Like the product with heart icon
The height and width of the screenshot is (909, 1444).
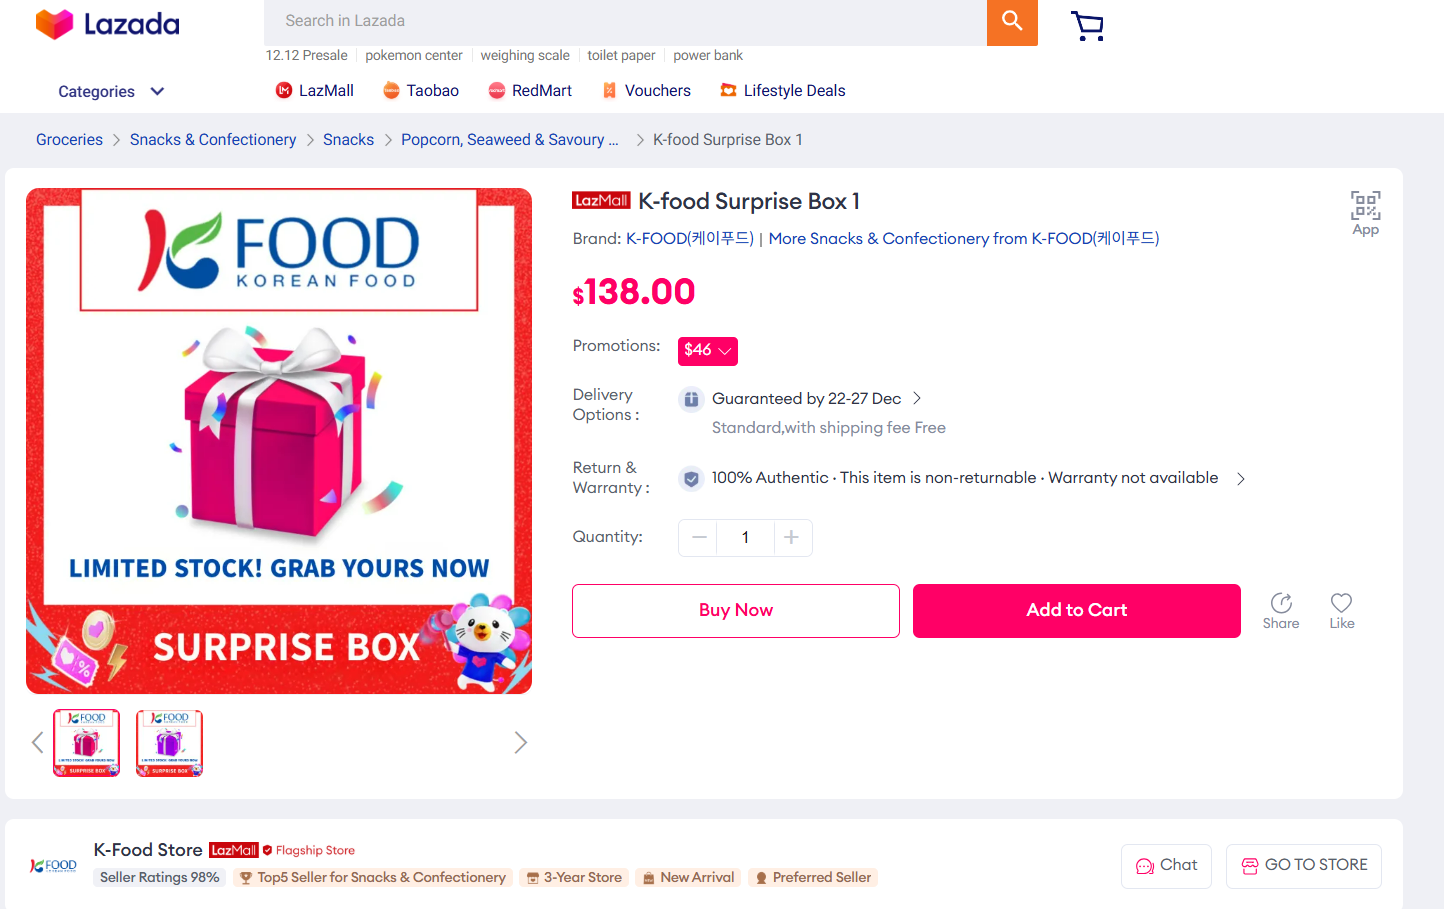pos(1341,610)
